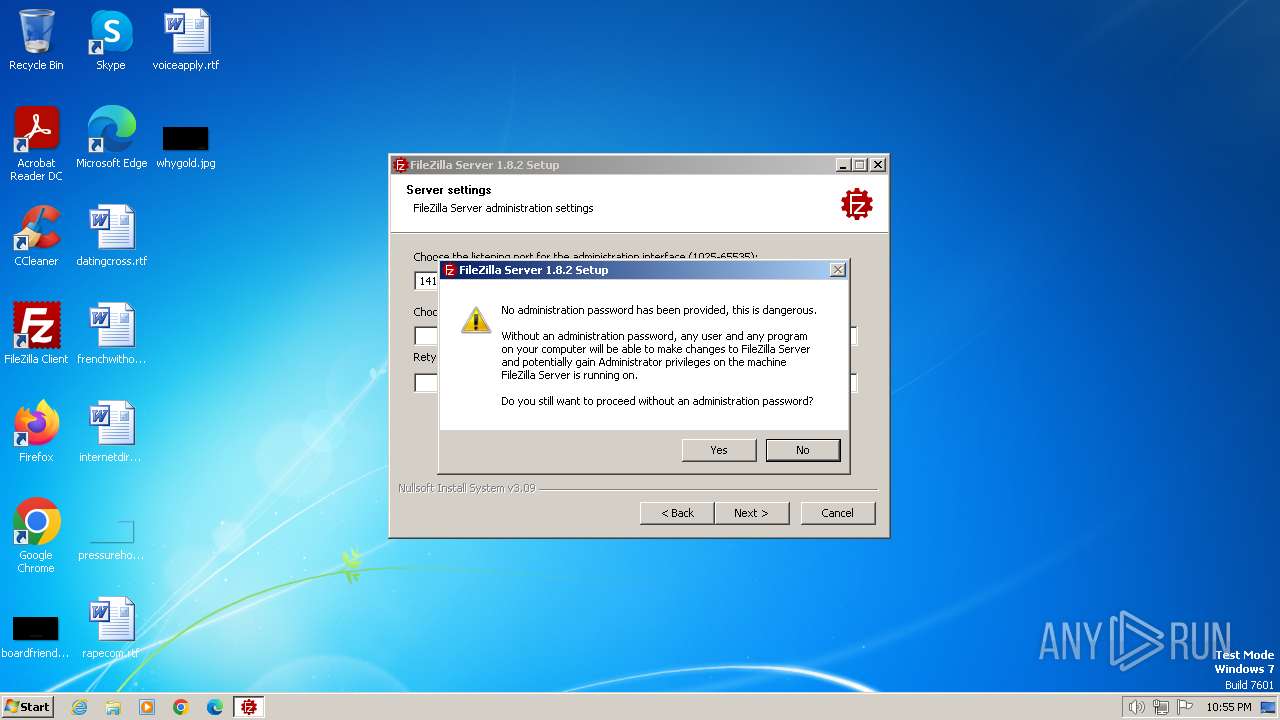Select the internetdir... document icon

pos(111,432)
